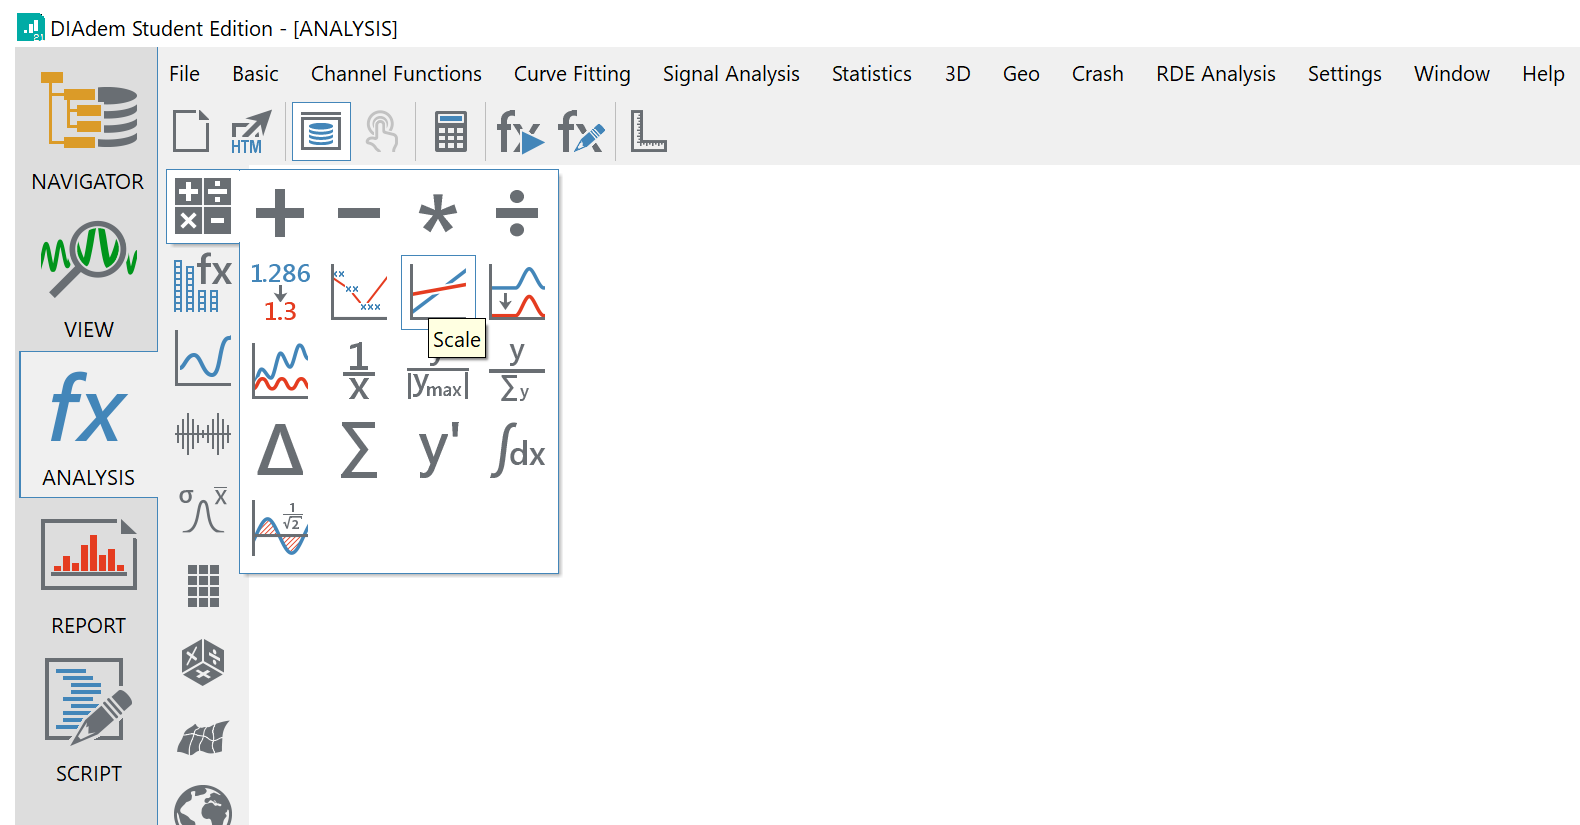
Task: Select the y over sum y function
Action: point(517,371)
